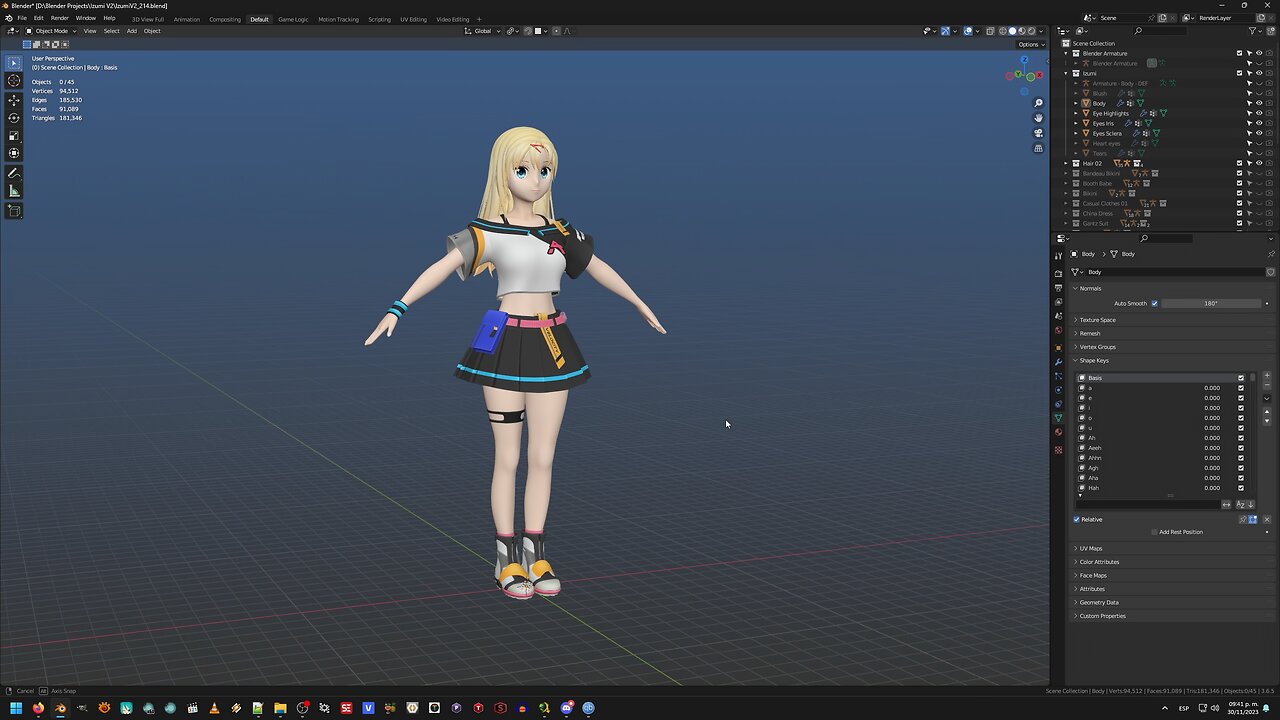Collapse the Shape Keys panel
Viewport: 1280px width, 720px height.
pos(1093,360)
